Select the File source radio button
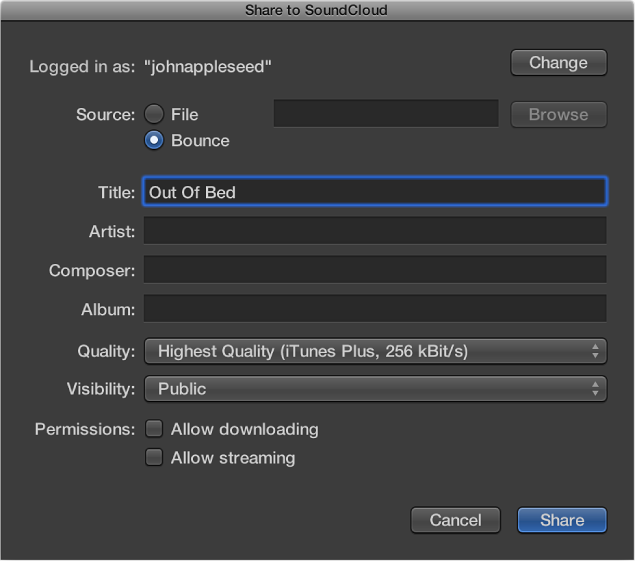636x562 pixels. [154, 114]
